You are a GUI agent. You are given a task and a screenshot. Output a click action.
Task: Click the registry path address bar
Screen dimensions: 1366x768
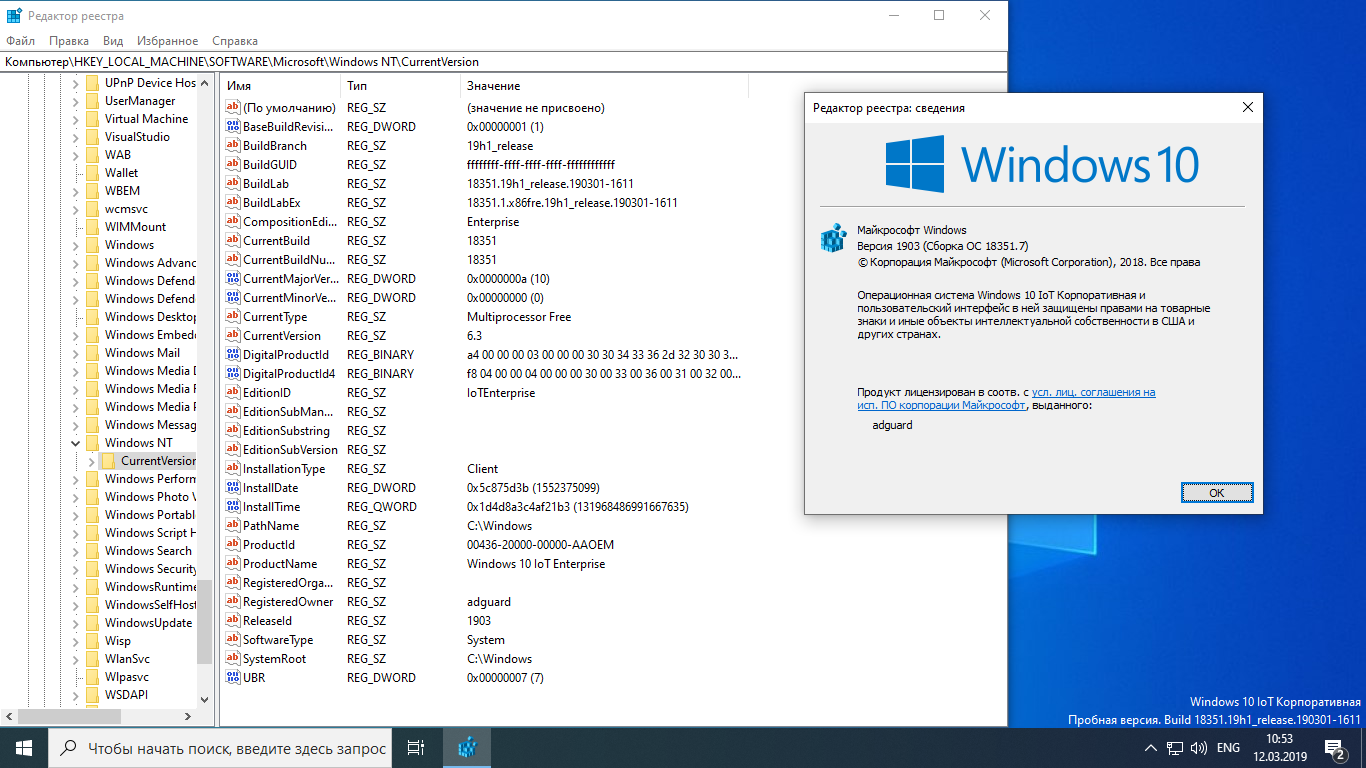[504, 62]
